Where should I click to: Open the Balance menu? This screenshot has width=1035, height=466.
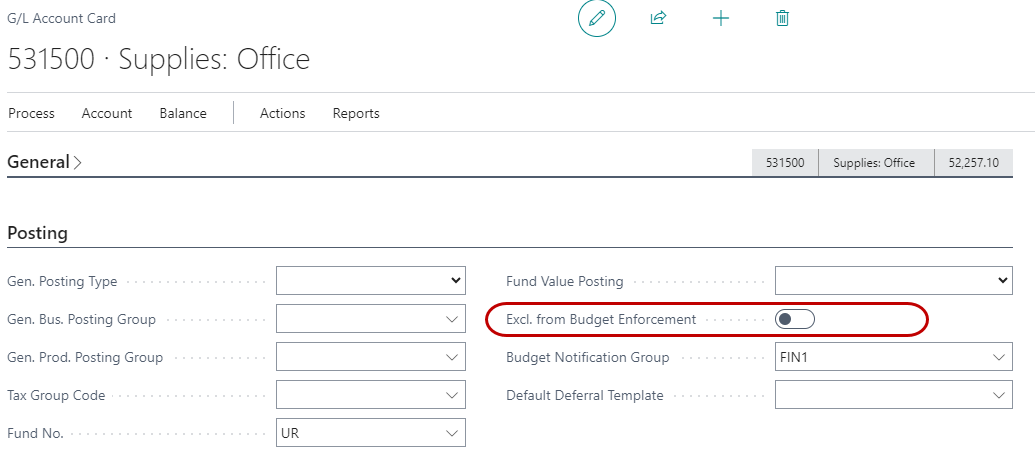(x=183, y=113)
